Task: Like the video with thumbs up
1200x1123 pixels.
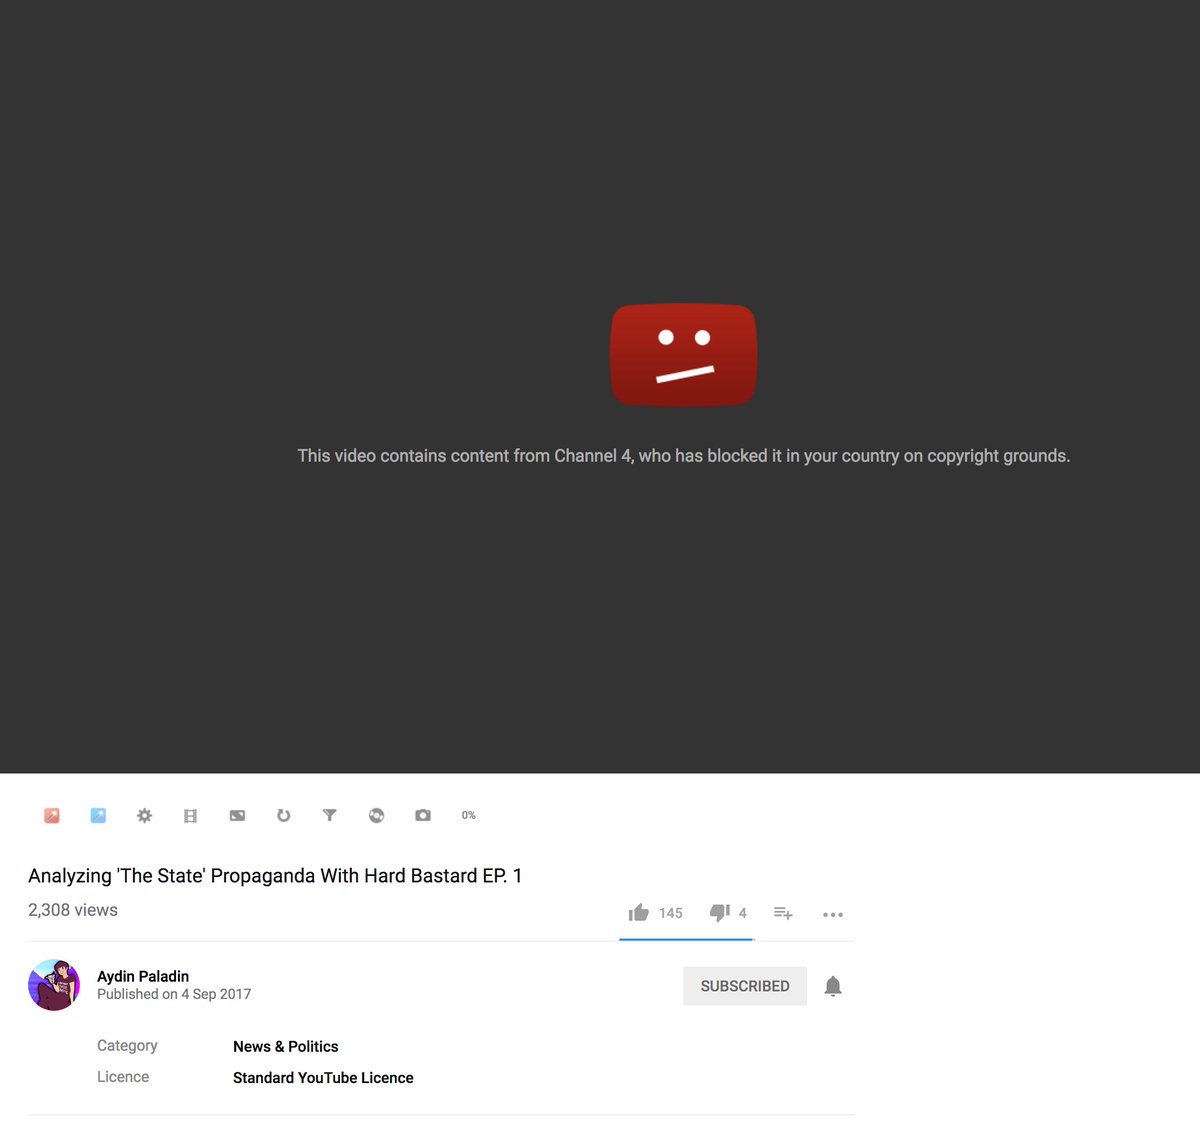Action: tap(639, 912)
